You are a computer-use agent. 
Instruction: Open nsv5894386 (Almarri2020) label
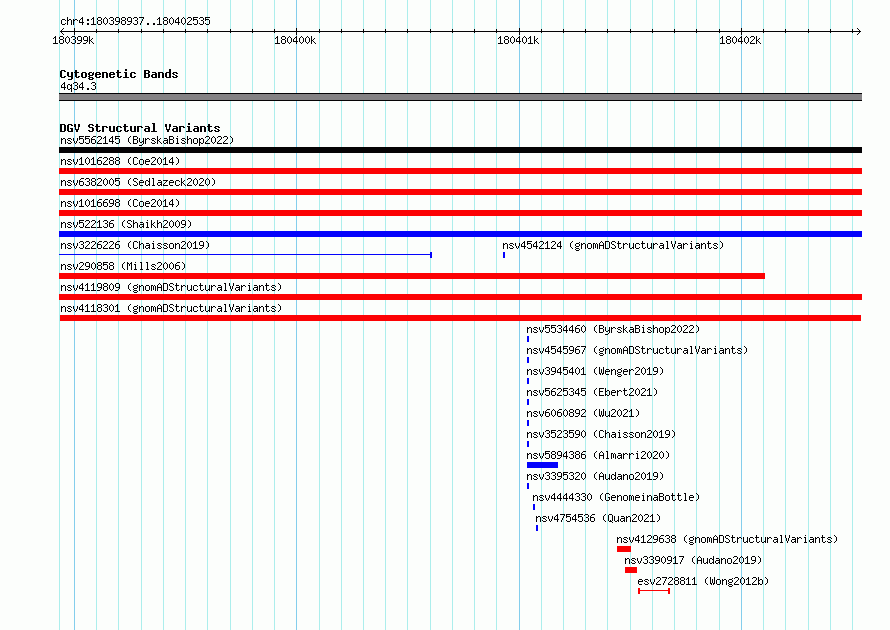598,455
